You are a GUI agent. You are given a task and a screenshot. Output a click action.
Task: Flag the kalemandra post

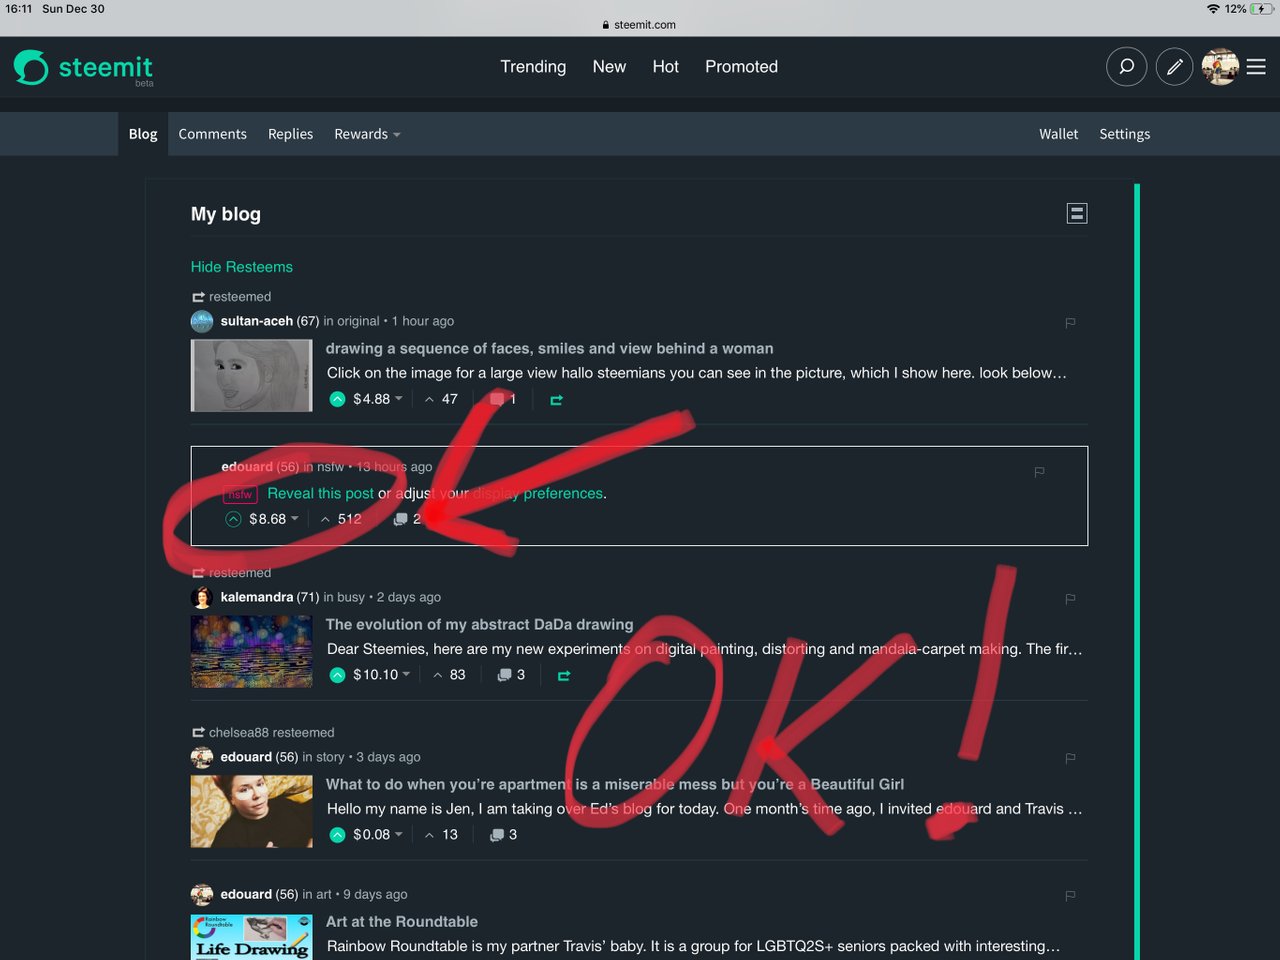pos(1070,598)
